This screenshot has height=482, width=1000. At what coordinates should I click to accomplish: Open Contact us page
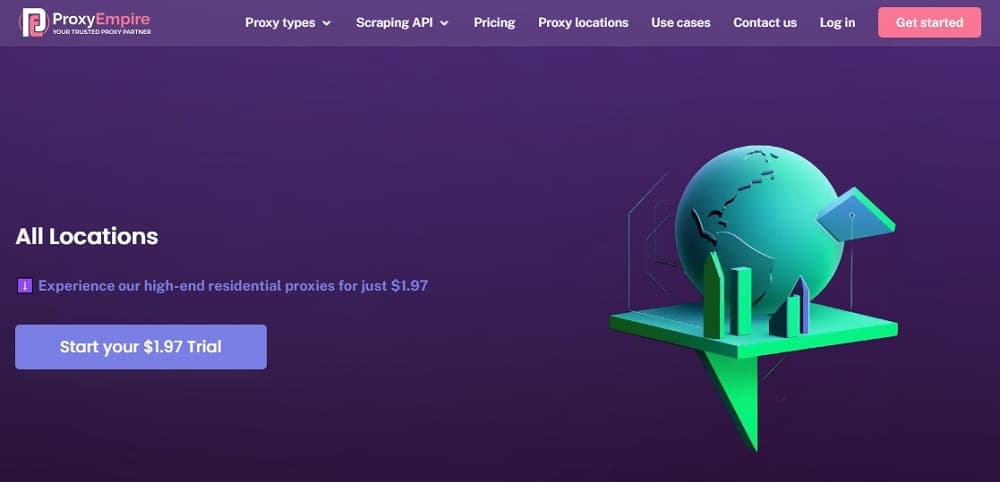coord(765,22)
